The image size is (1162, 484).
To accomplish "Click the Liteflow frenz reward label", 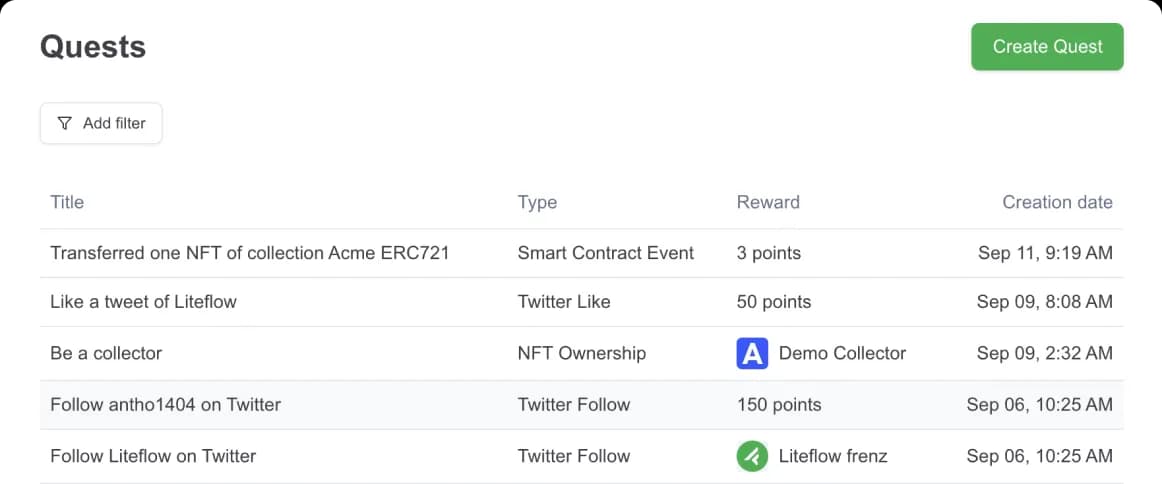I will click(833, 456).
